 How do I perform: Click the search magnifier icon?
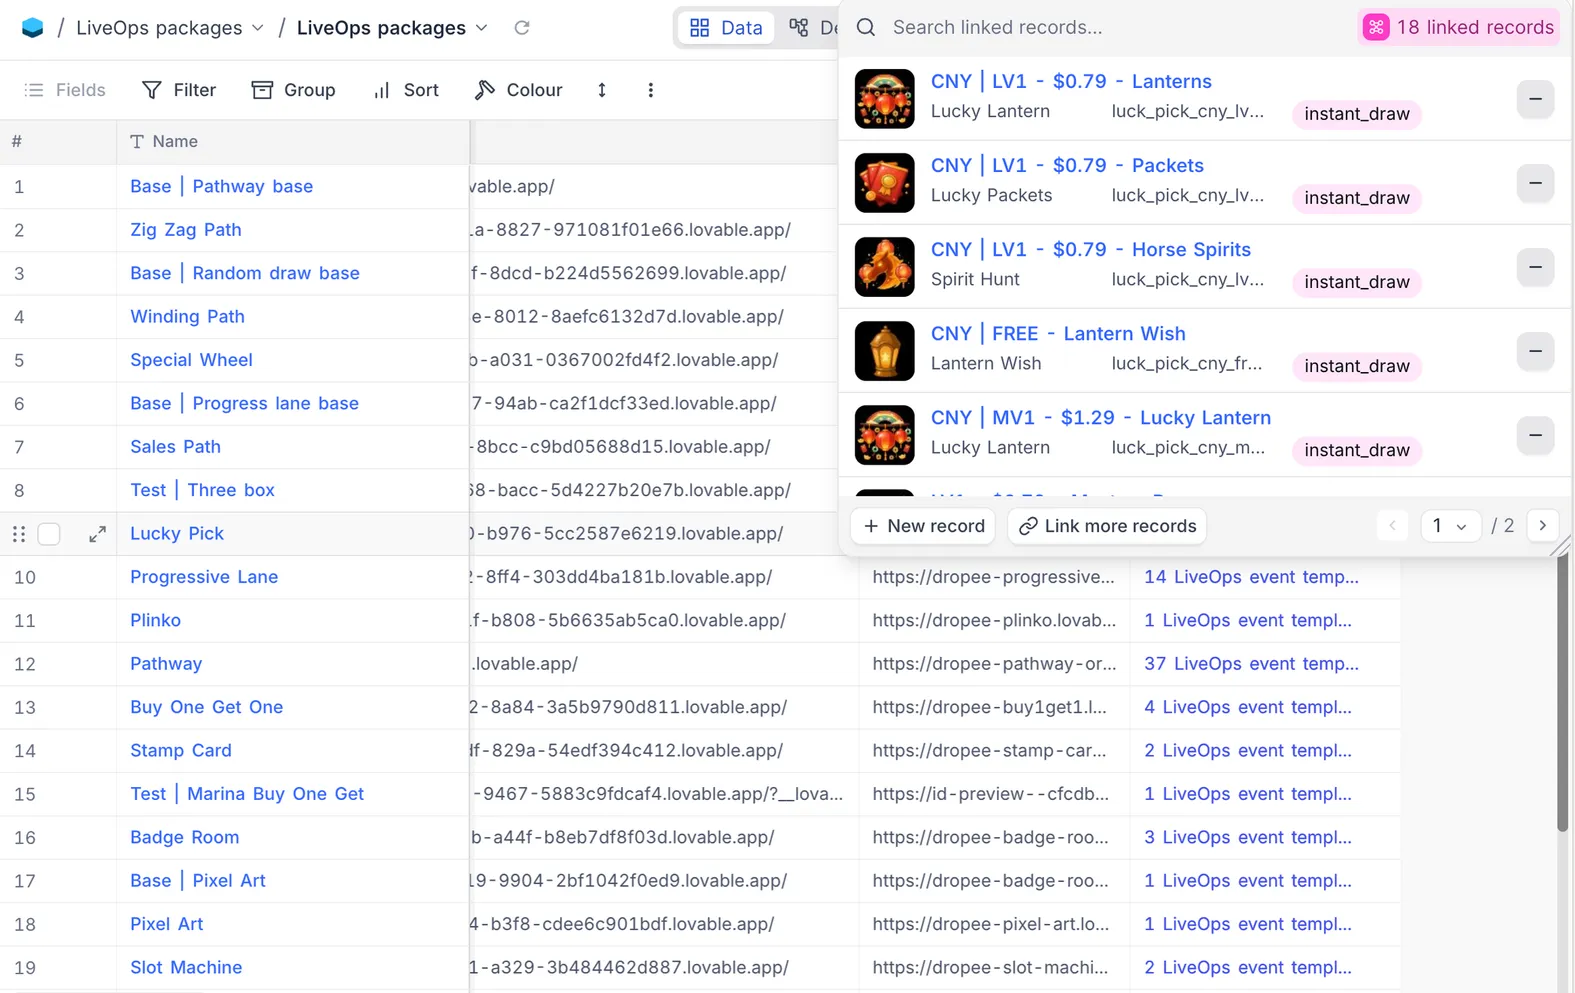tap(866, 28)
